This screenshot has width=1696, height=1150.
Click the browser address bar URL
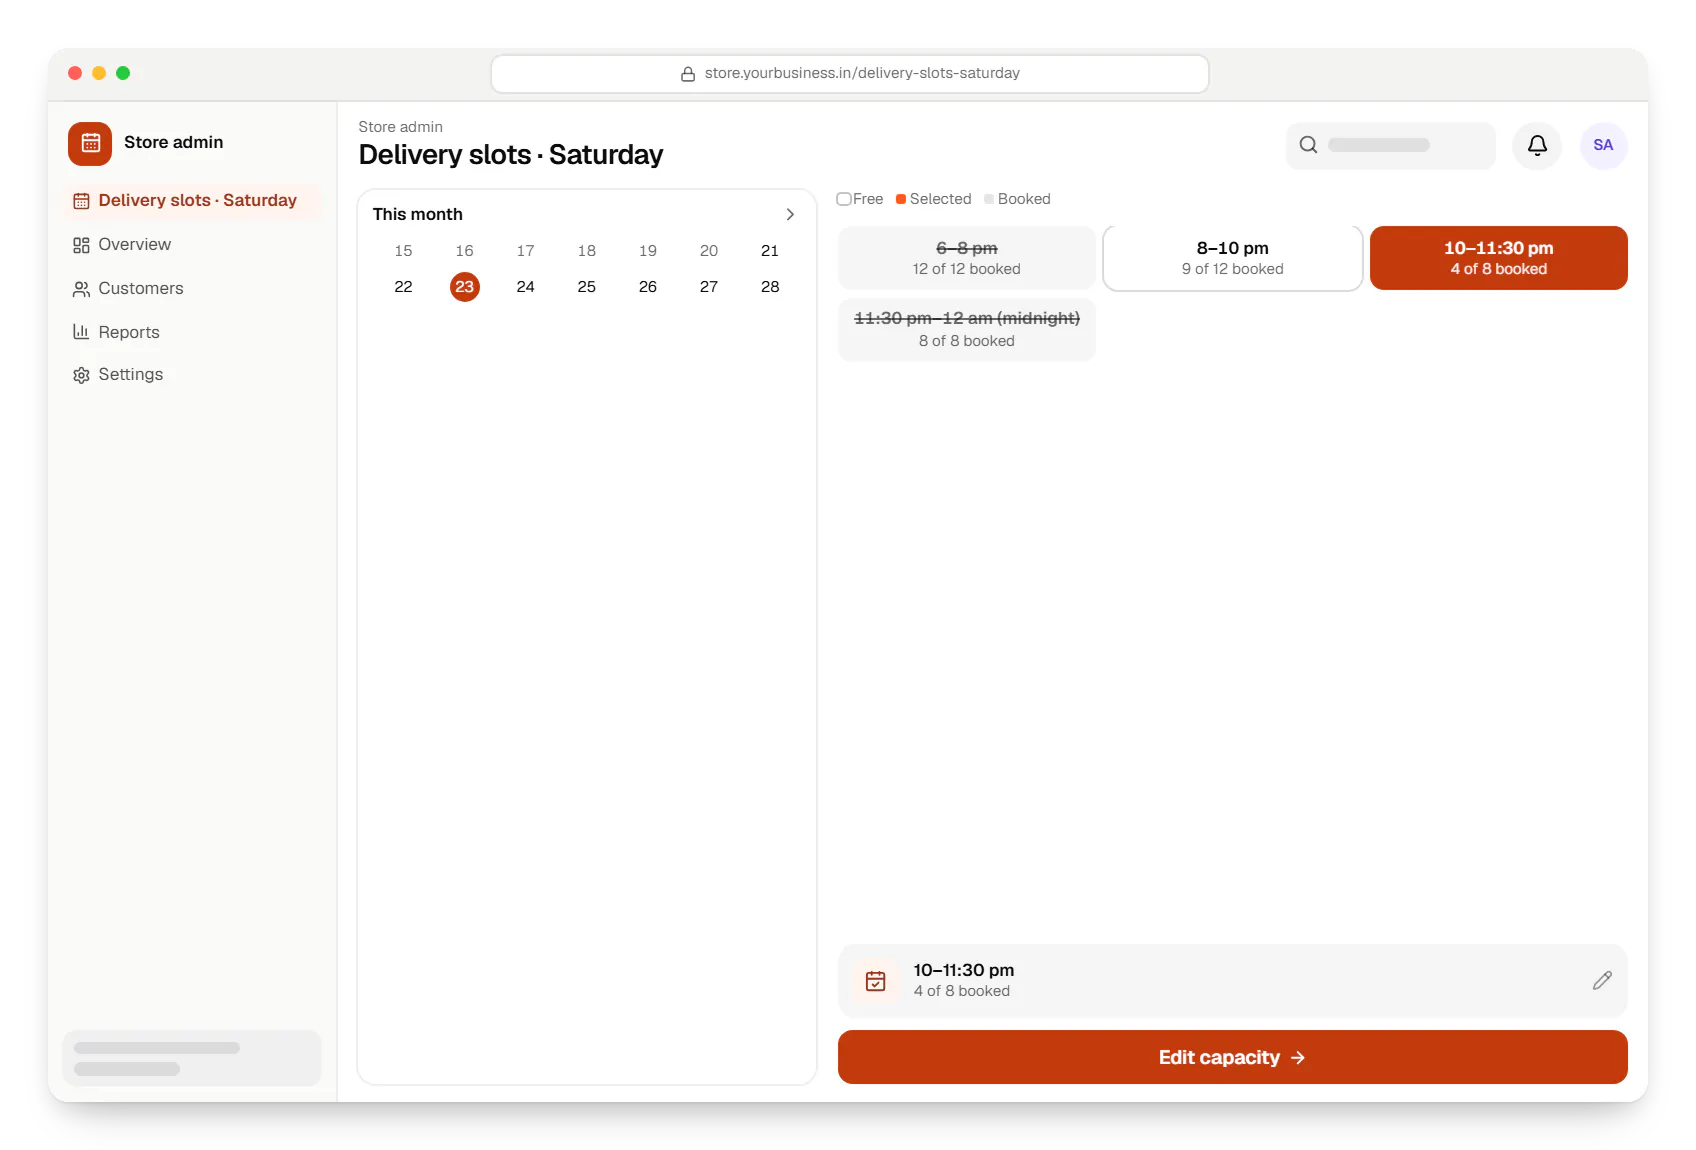click(x=850, y=74)
